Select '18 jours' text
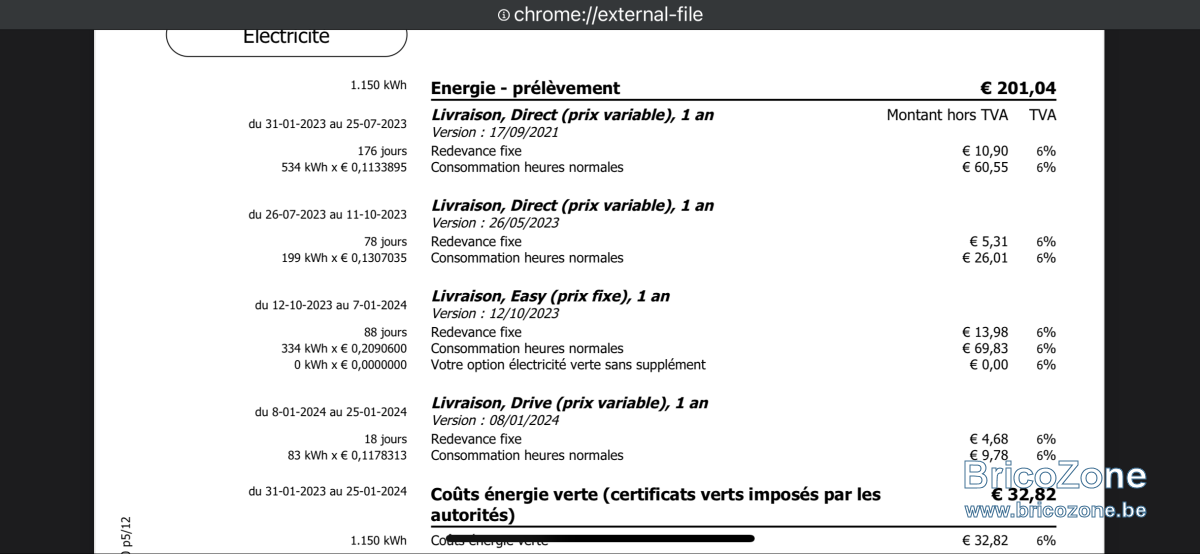The image size is (1200, 554). 386,439
